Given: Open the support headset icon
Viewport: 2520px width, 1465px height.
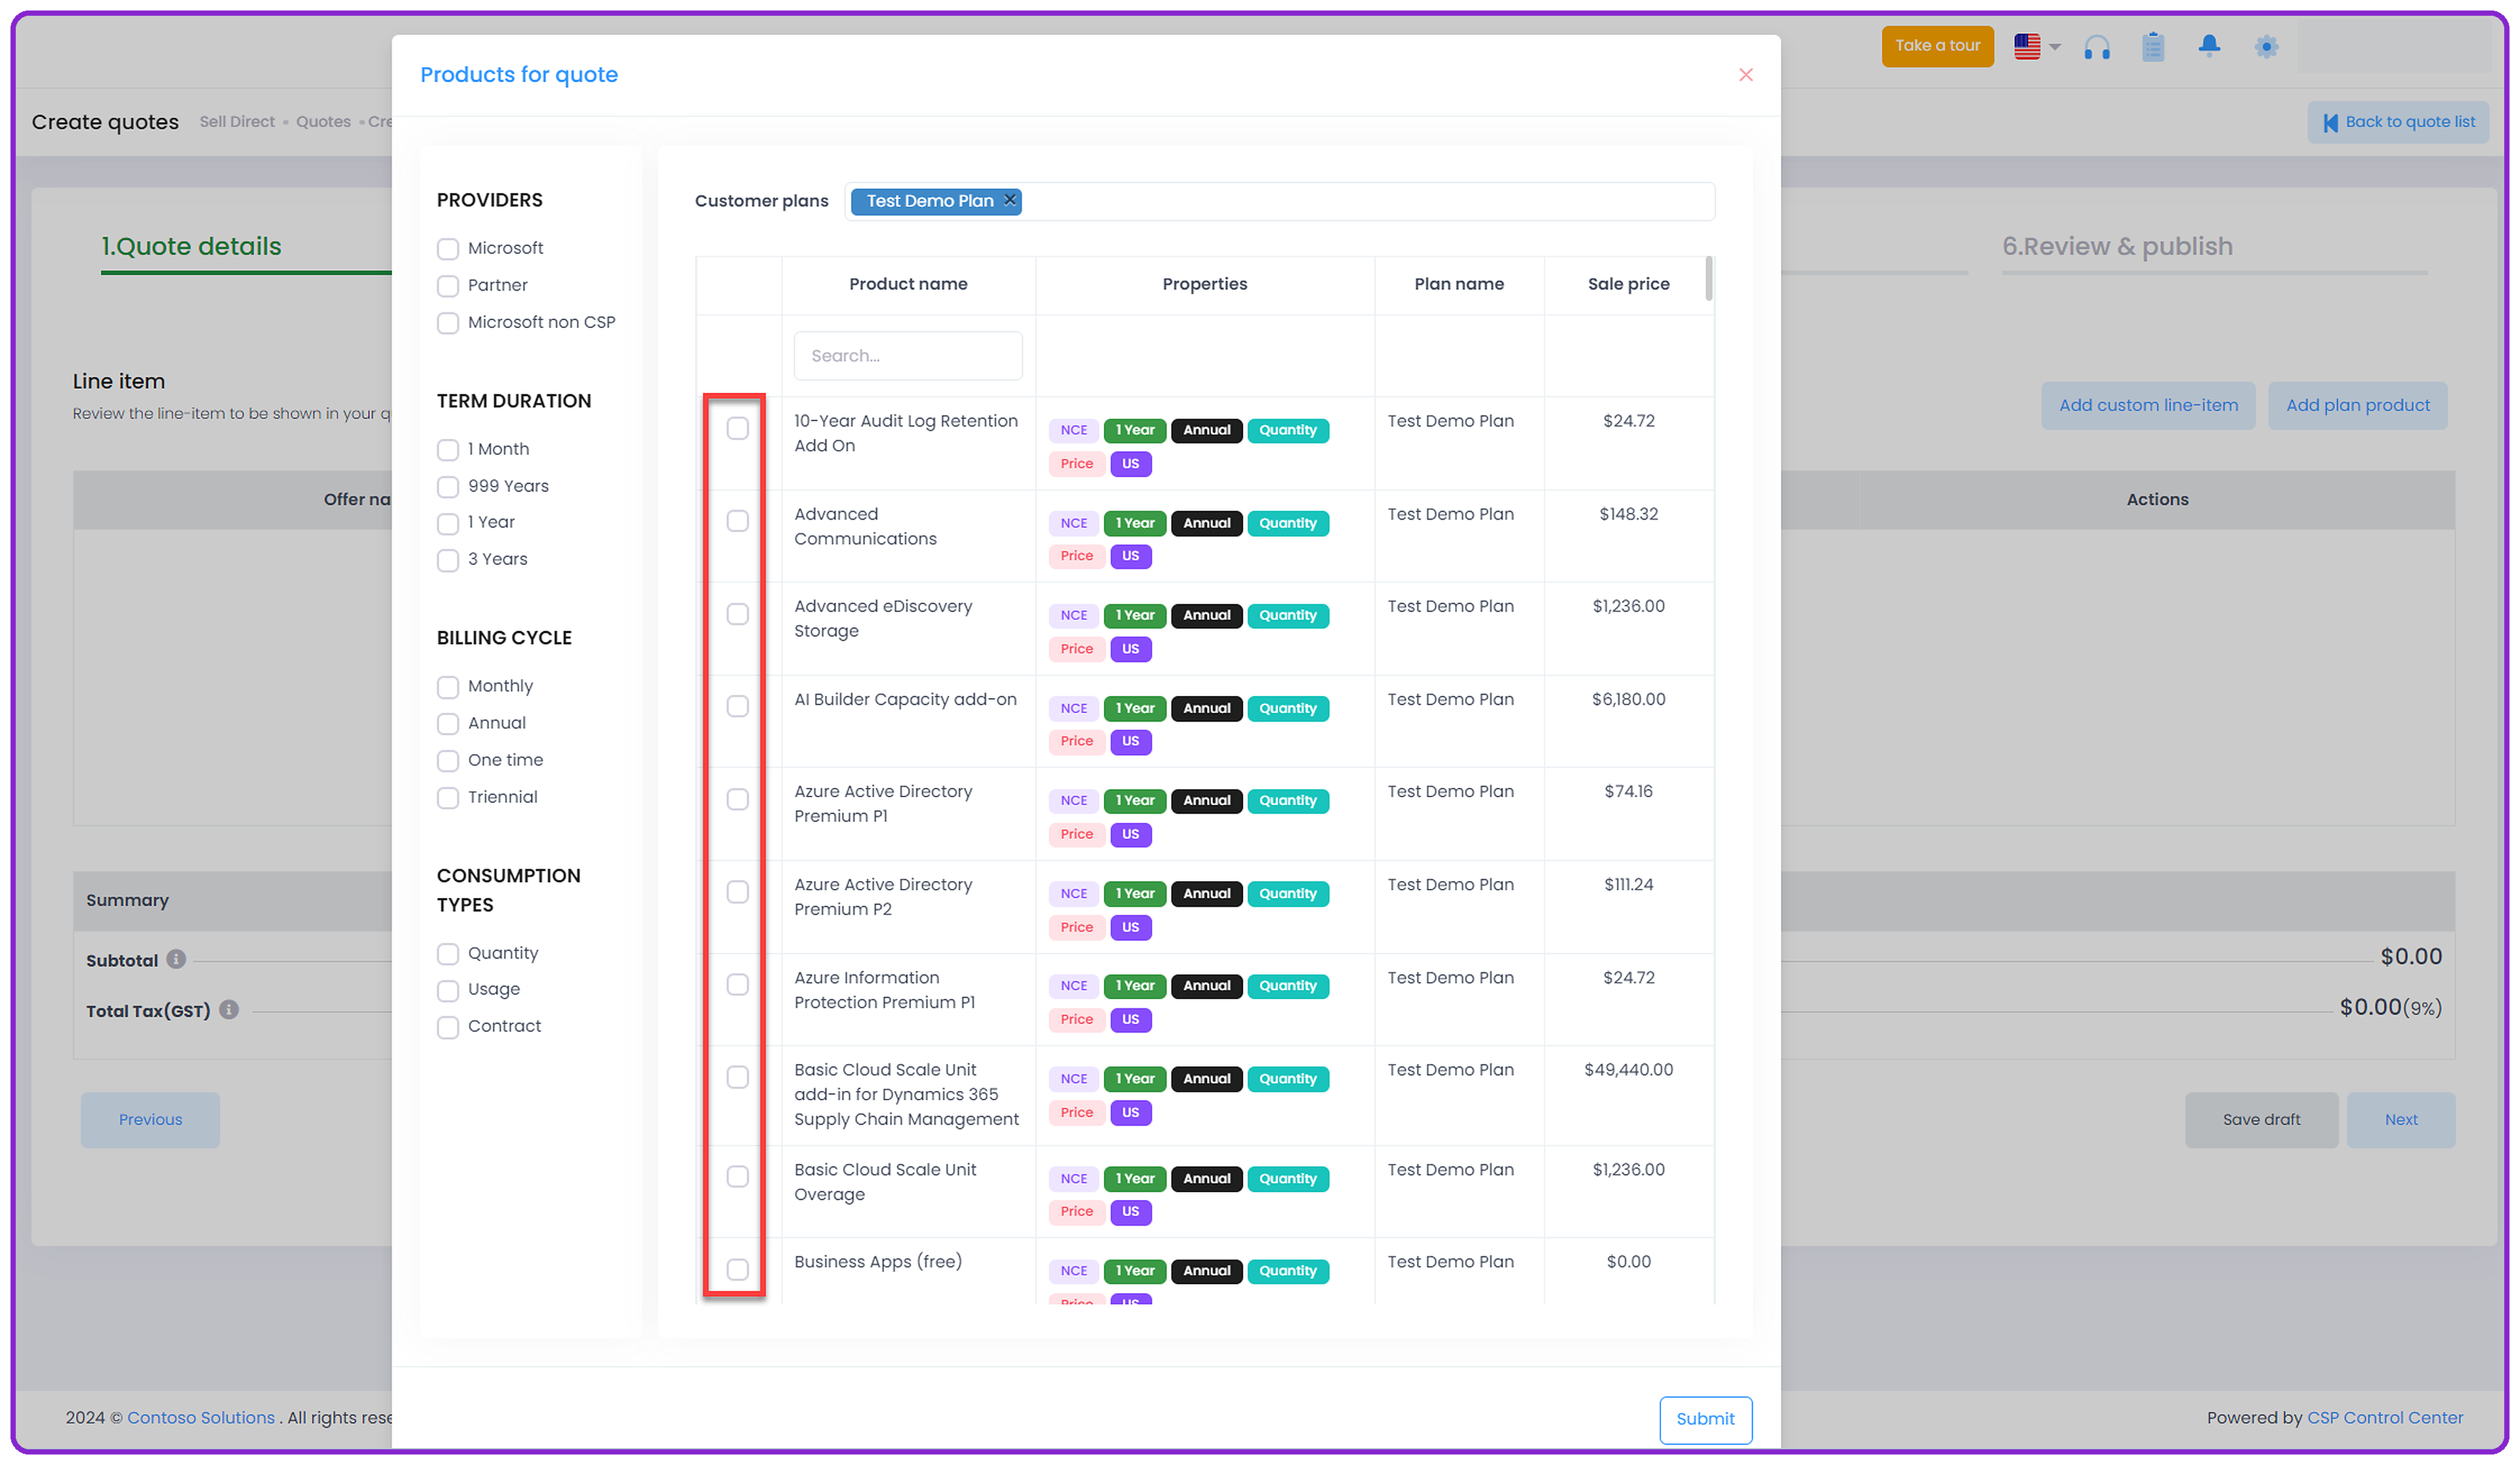Looking at the screenshot, I should click(2096, 46).
